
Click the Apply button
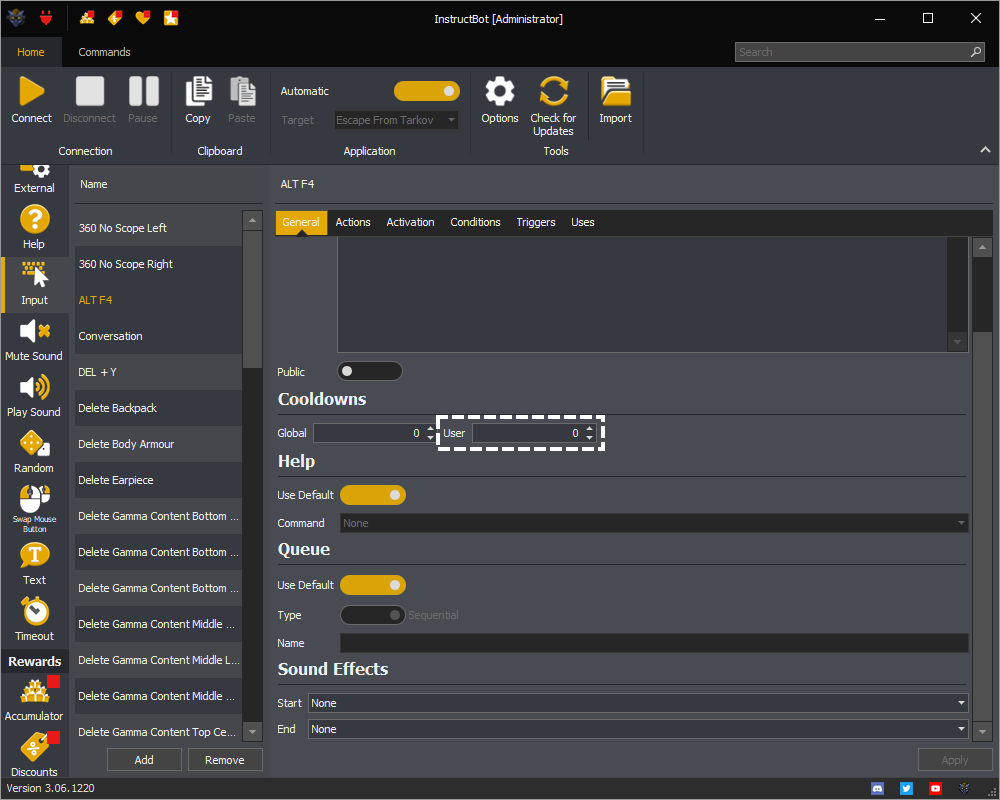click(955, 760)
